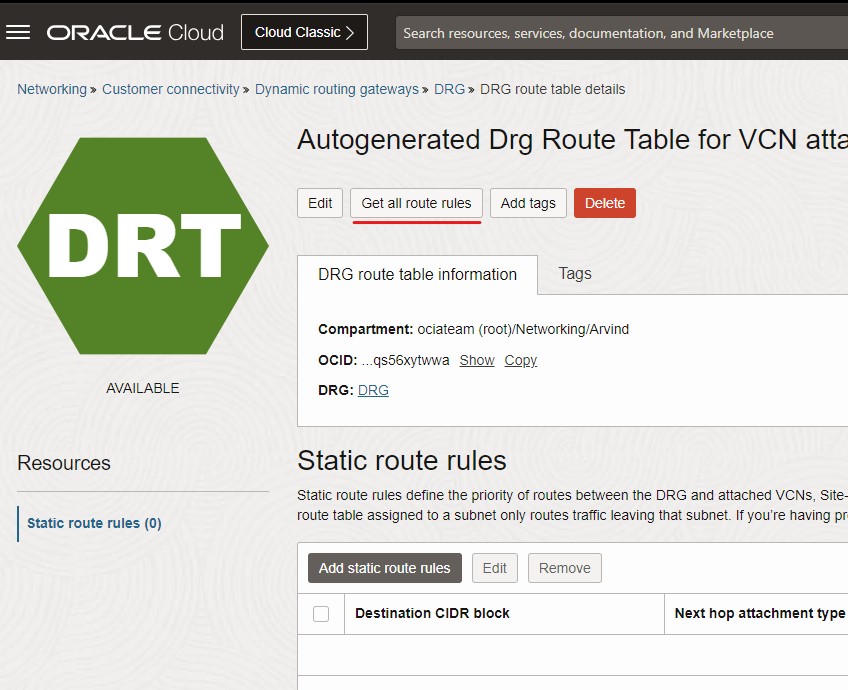Select Static route rules (0) resource
The width and height of the screenshot is (848, 690).
(95, 523)
